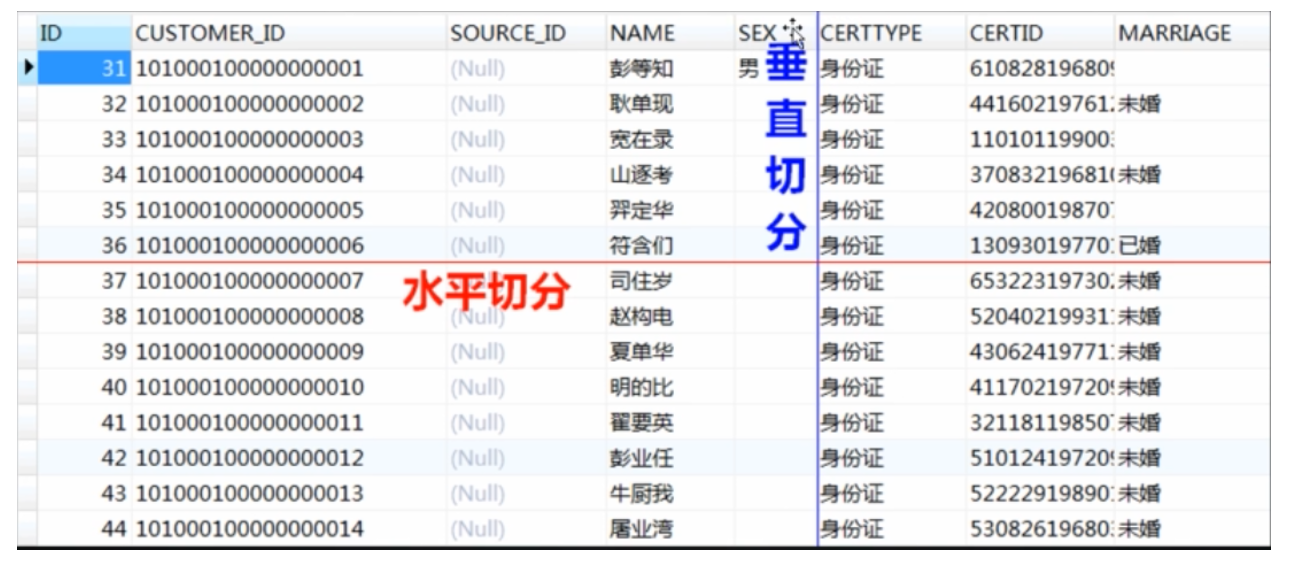Select CERTID cell beginning 11010119900

click(1040, 139)
